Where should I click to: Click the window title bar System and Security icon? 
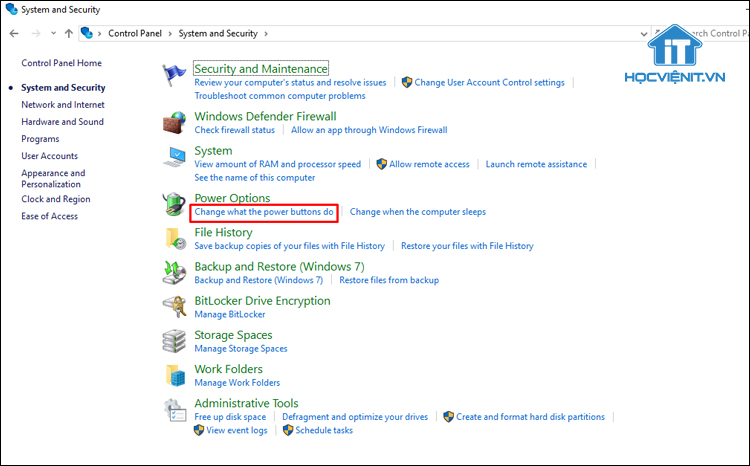pos(11,9)
